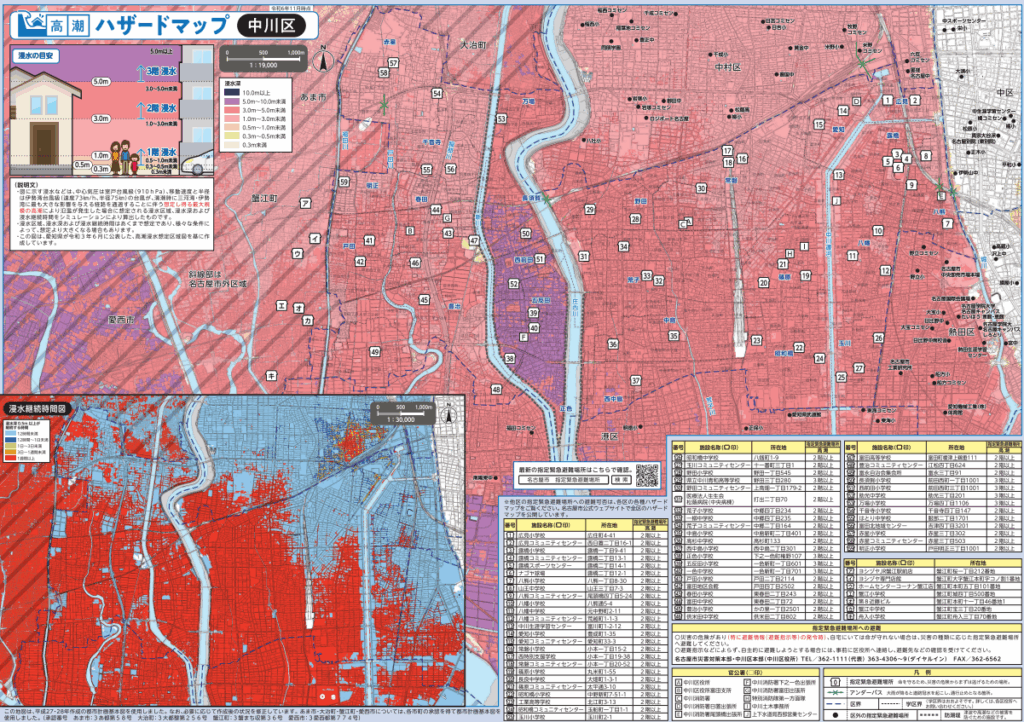
Task: Select shelter marker number 57 on map
Action: coord(394,63)
